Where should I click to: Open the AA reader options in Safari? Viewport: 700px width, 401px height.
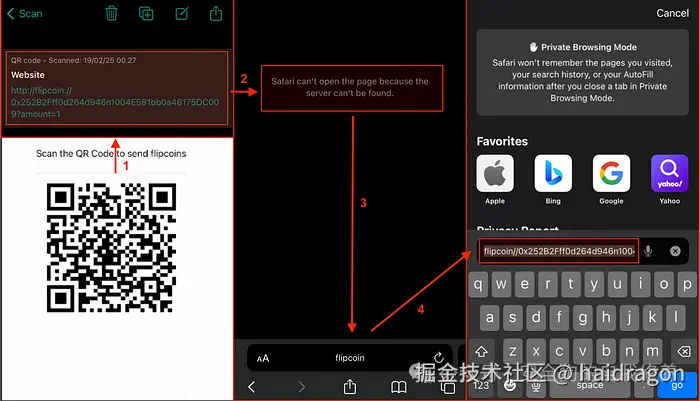pos(263,358)
